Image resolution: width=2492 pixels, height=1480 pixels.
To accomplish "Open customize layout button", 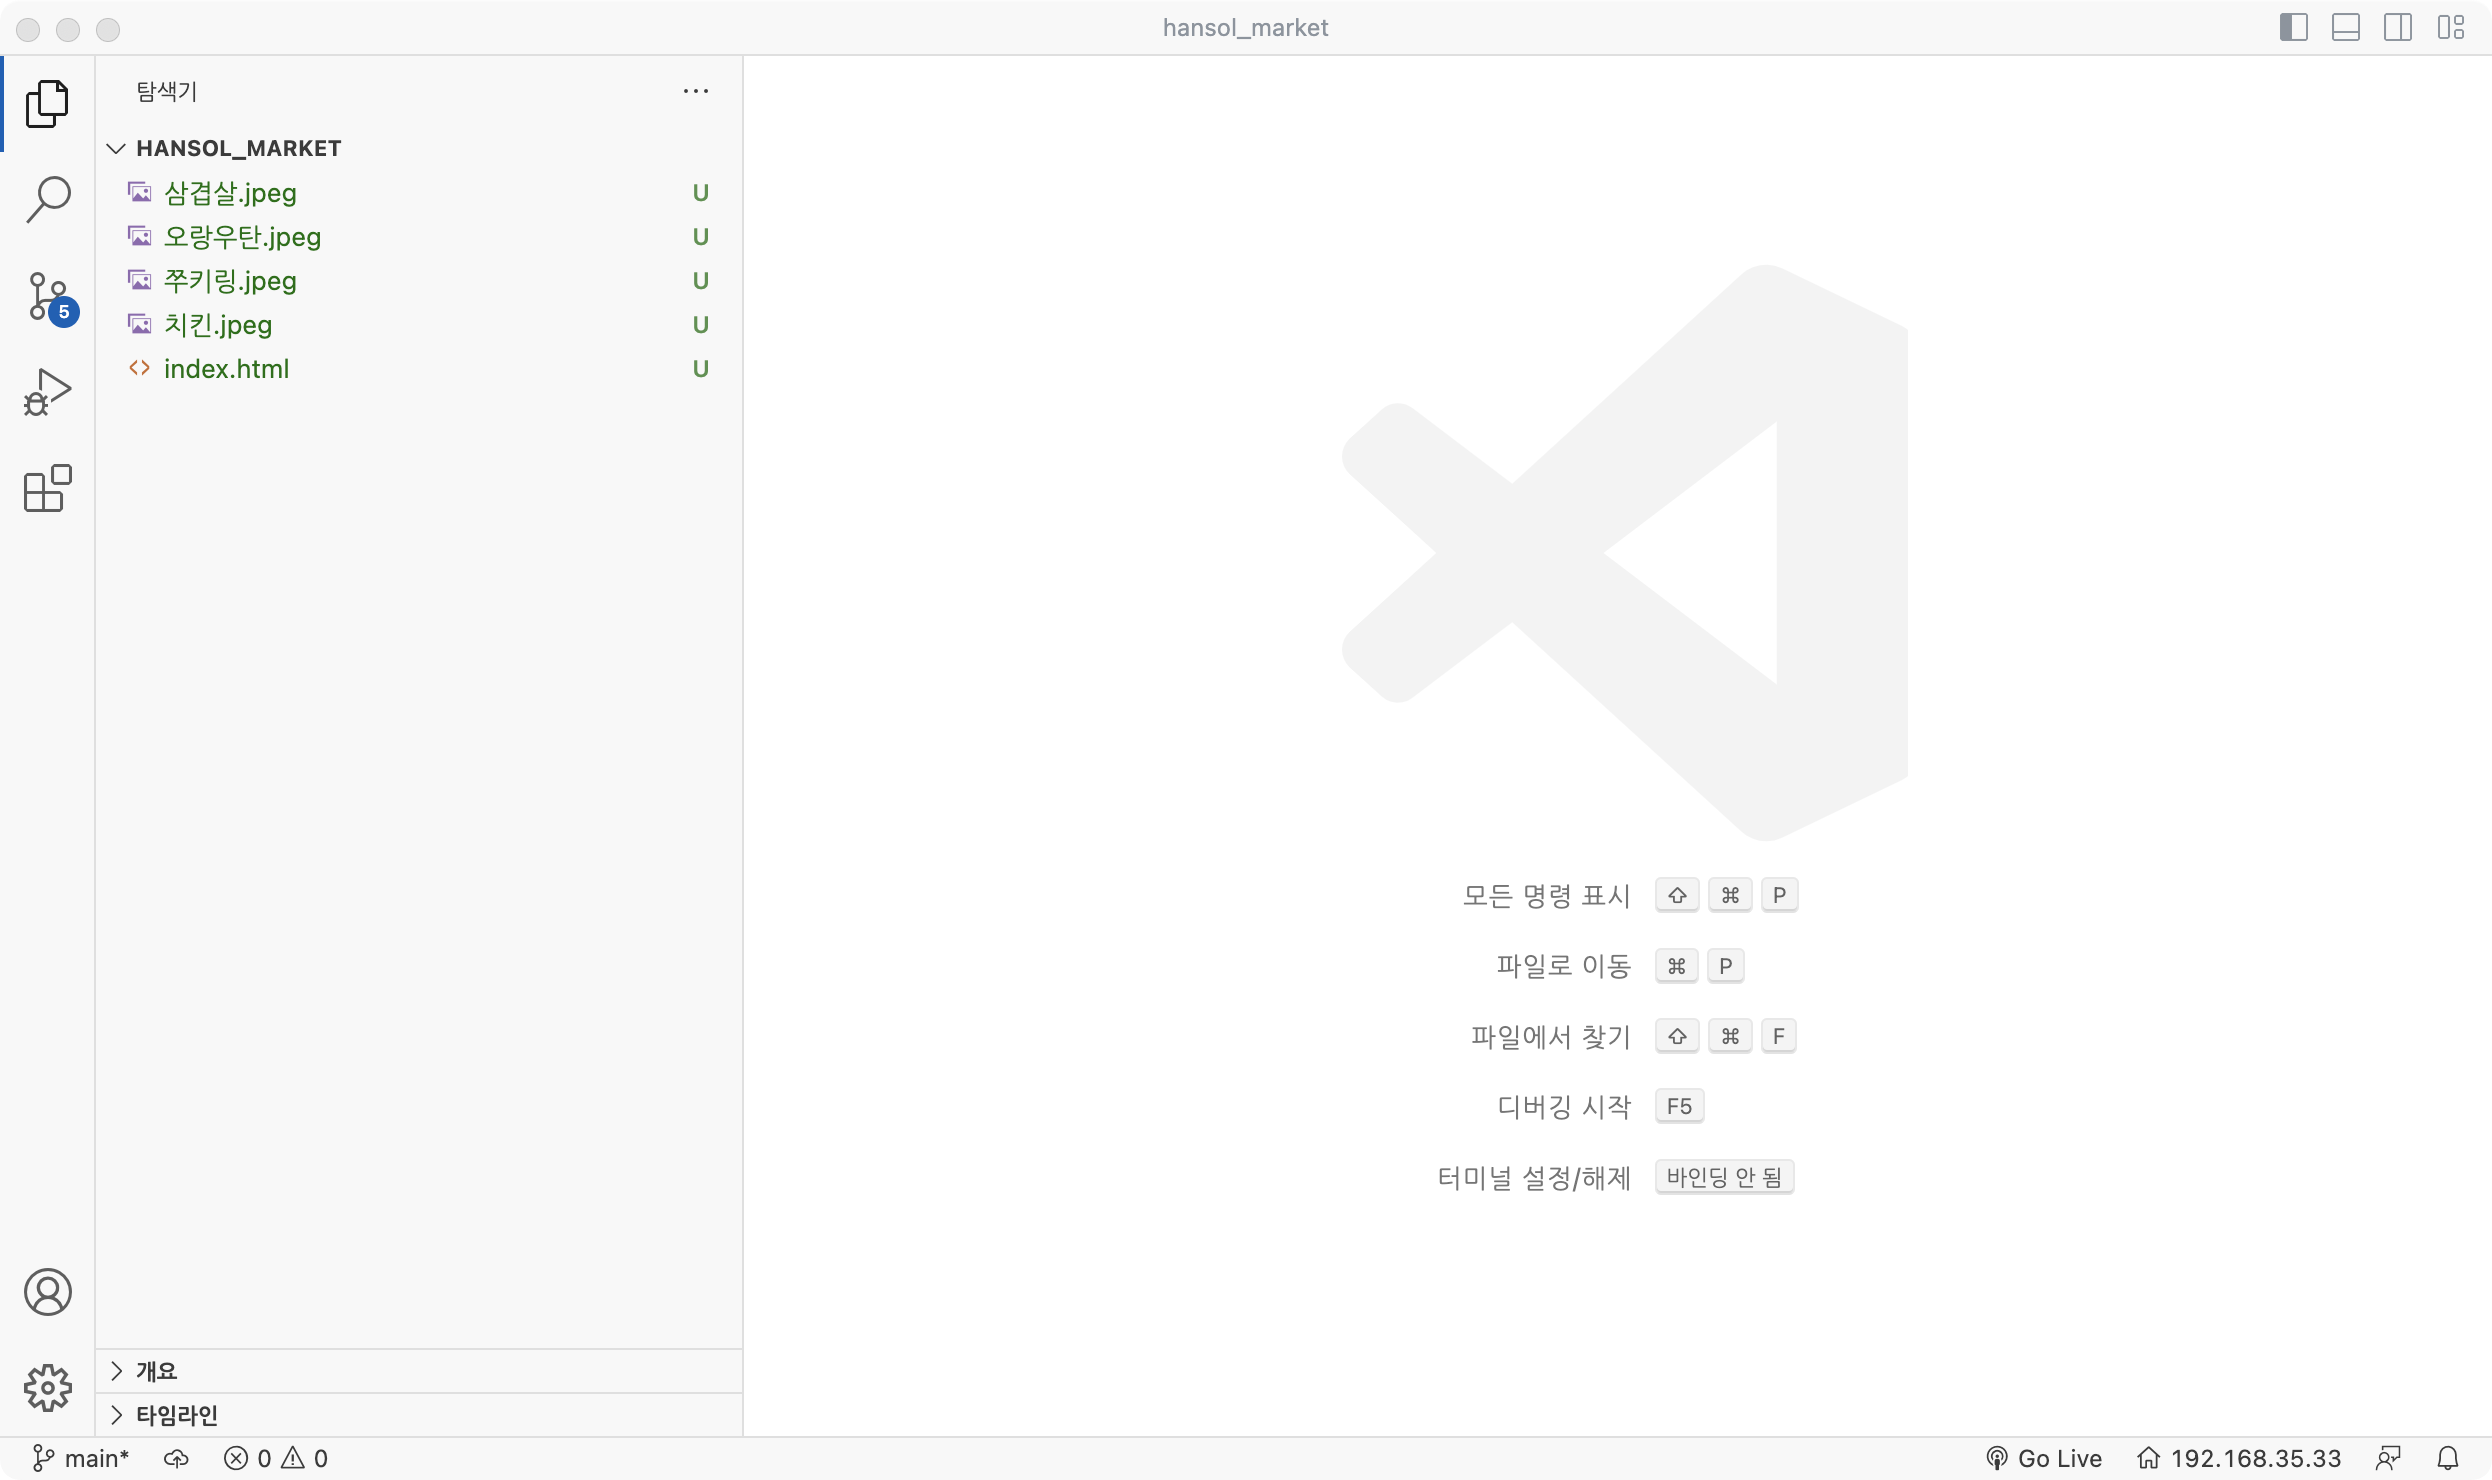I will pyautogui.click(x=2450, y=27).
